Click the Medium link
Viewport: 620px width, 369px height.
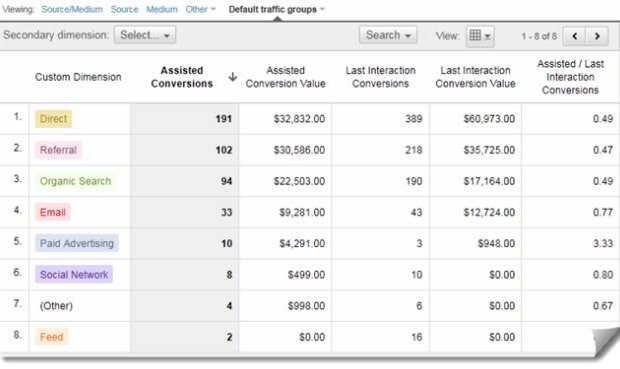point(162,9)
